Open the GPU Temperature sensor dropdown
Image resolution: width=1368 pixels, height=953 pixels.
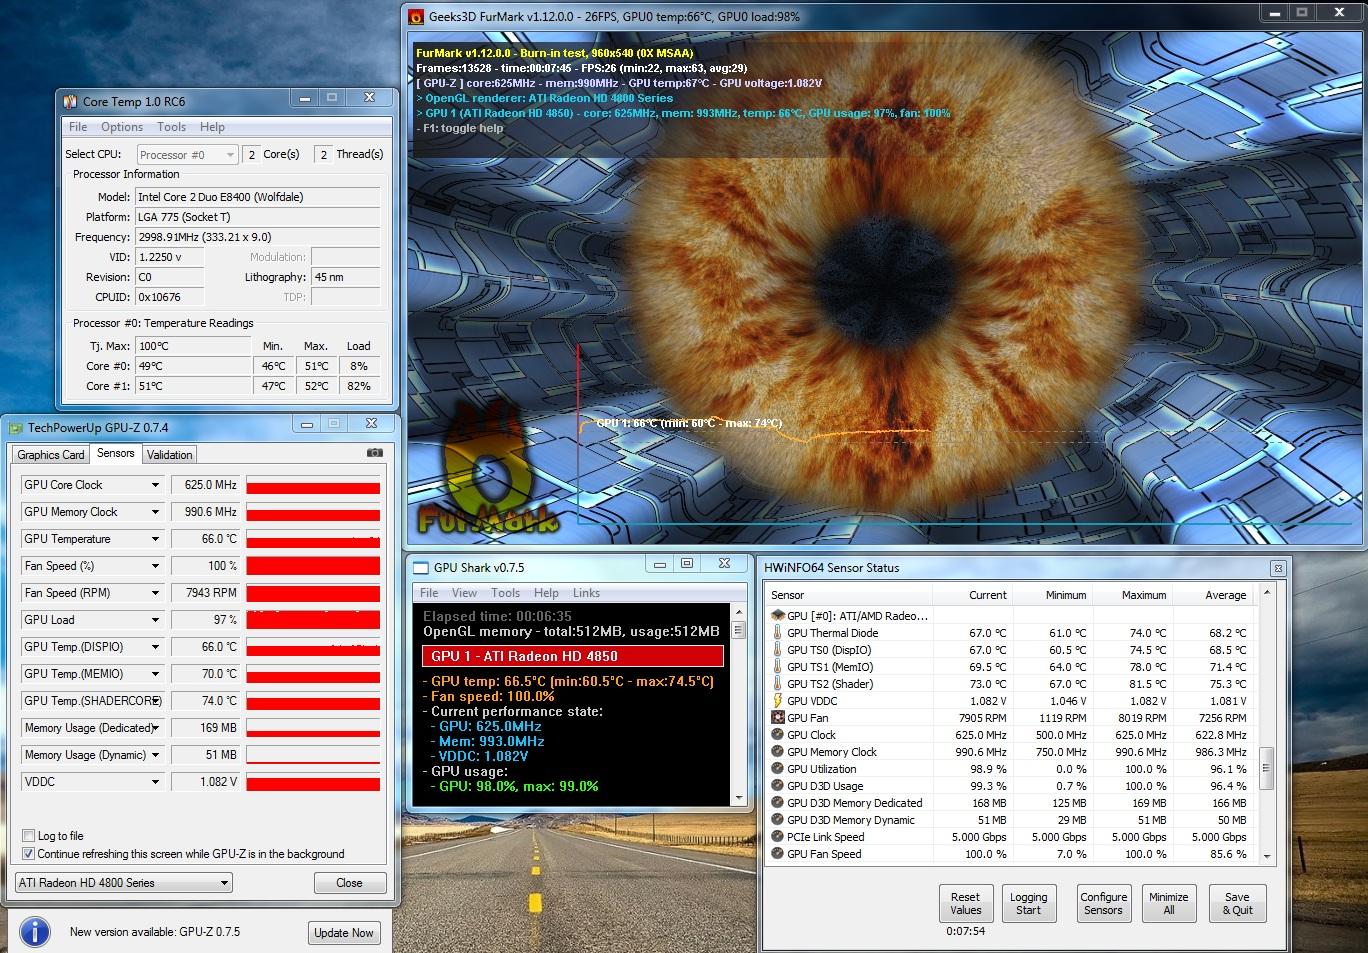[x=155, y=539]
